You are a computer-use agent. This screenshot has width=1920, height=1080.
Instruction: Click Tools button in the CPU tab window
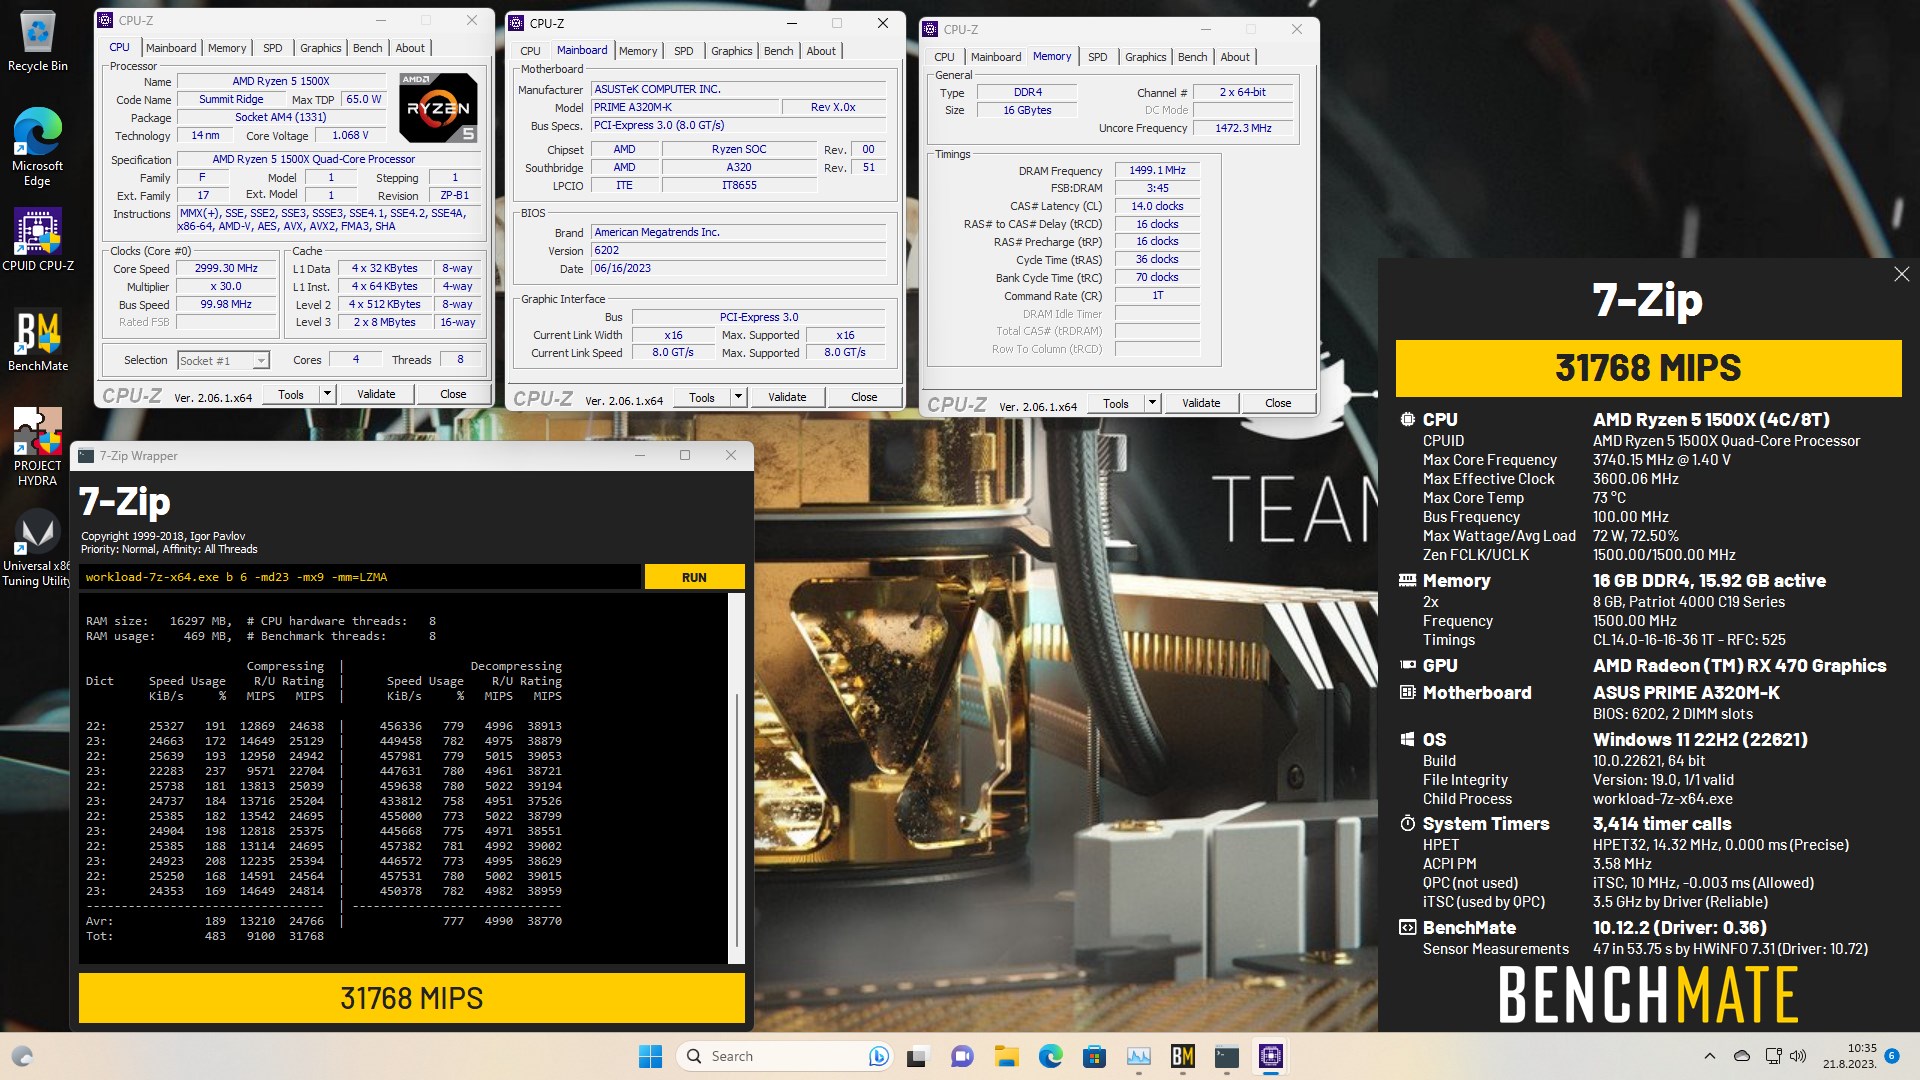coord(291,394)
